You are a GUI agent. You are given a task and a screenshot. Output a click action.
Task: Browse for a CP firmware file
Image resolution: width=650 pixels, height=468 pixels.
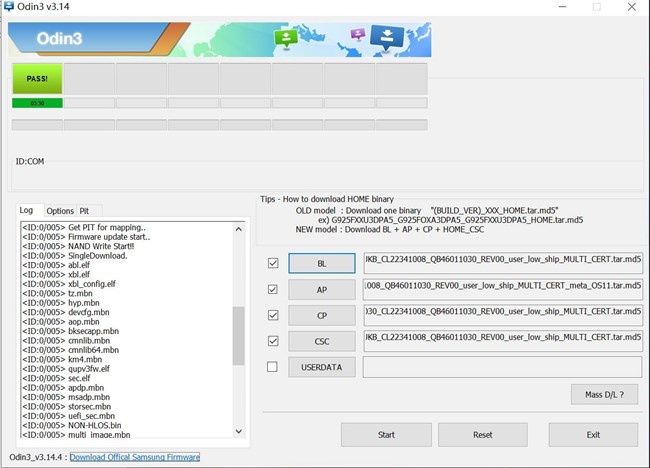[322, 315]
